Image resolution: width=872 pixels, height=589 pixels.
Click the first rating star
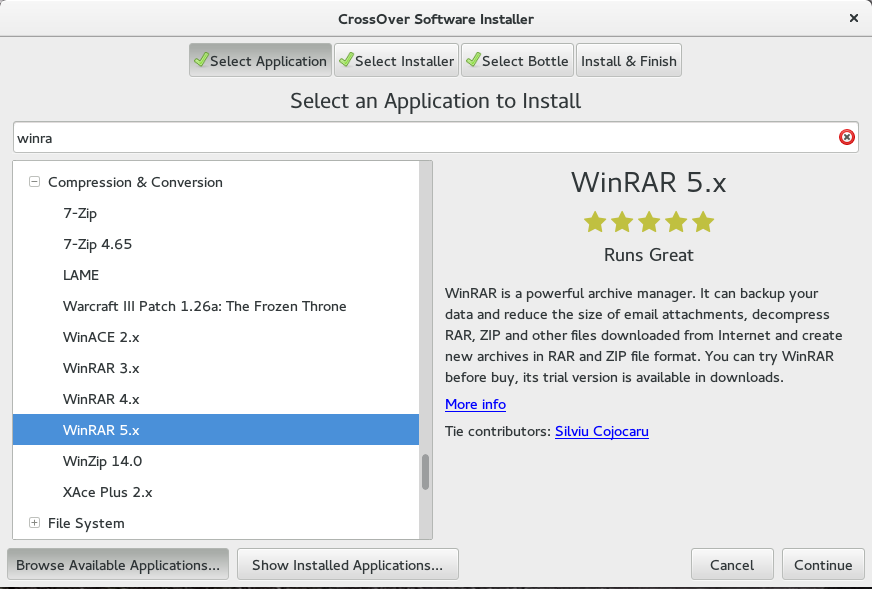(594, 222)
